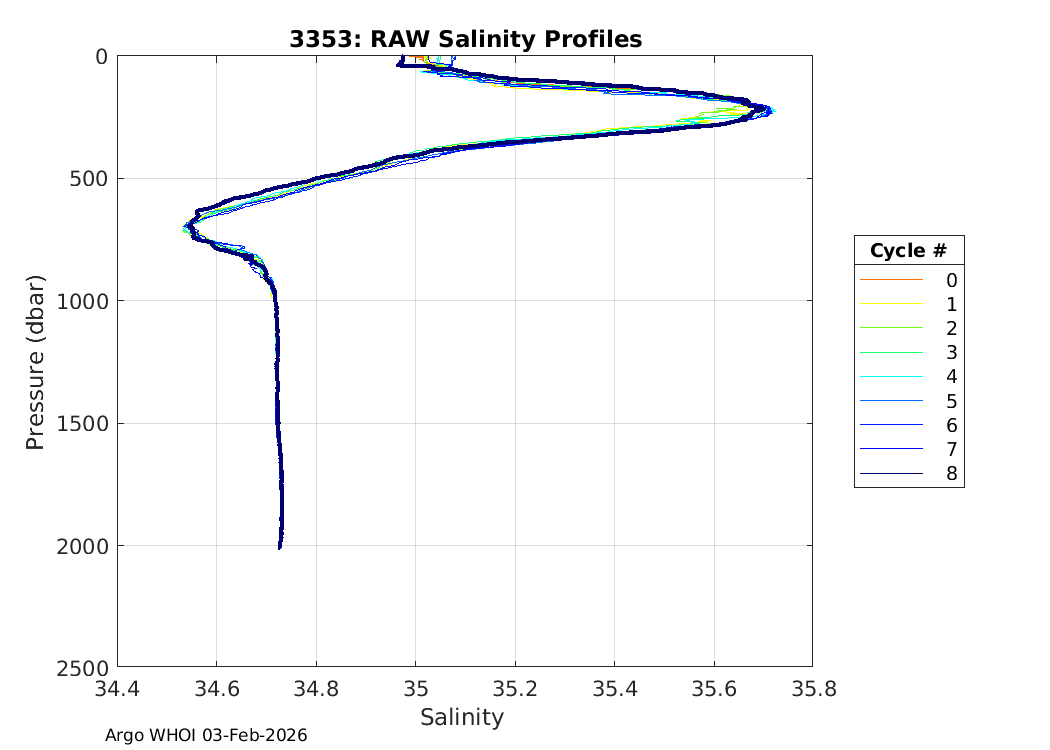Click the 500 tick on pressure axis

point(92,179)
